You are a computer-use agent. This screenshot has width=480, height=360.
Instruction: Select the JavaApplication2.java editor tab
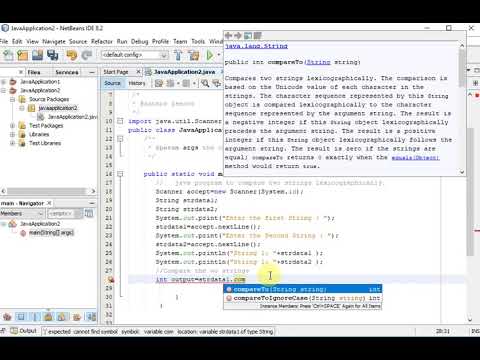[184, 72]
